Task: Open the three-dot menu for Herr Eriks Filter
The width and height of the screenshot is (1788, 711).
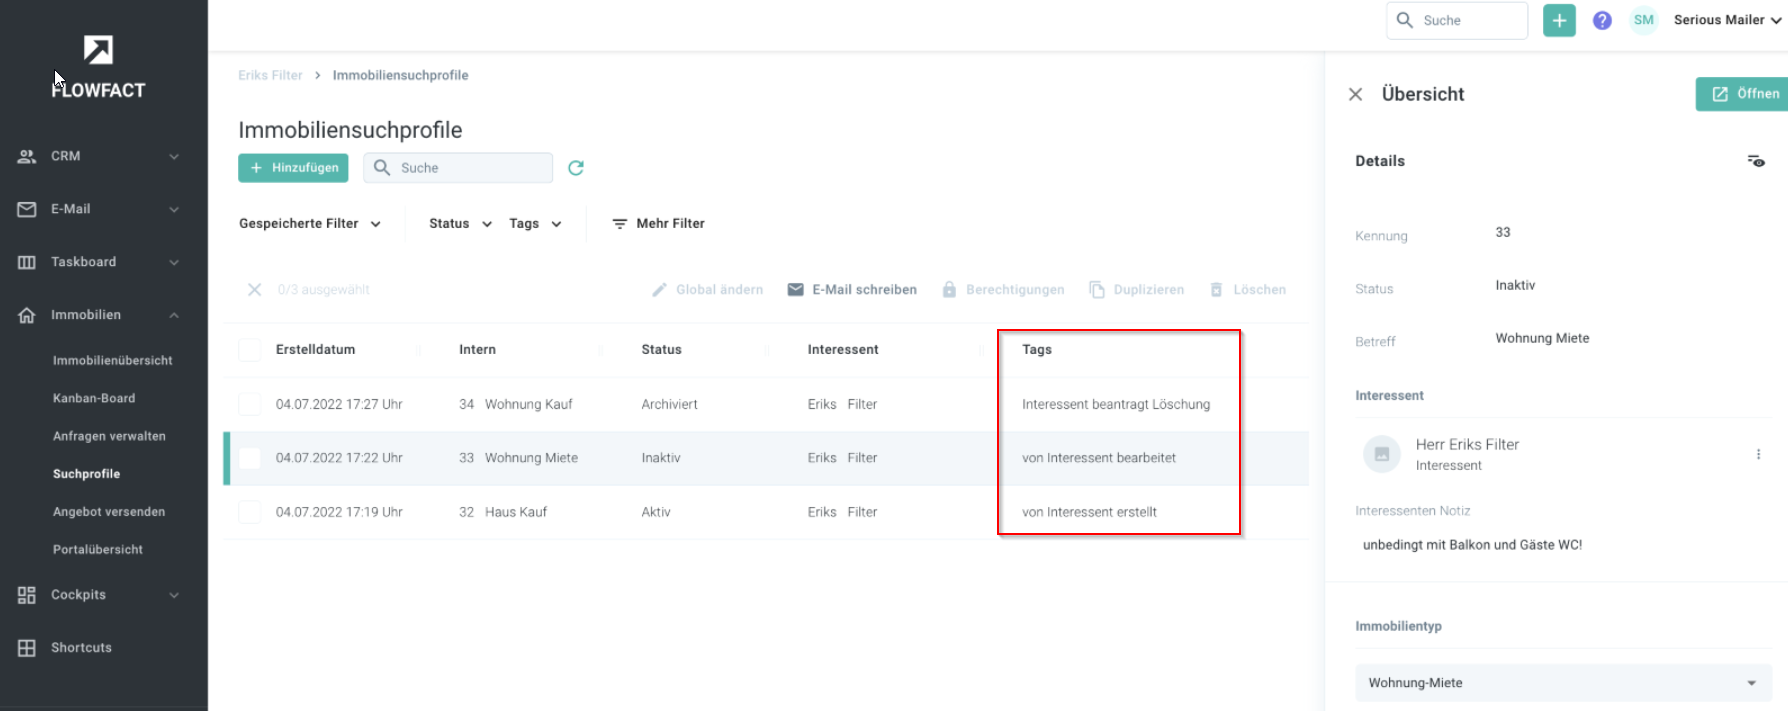Action: 1758,454
